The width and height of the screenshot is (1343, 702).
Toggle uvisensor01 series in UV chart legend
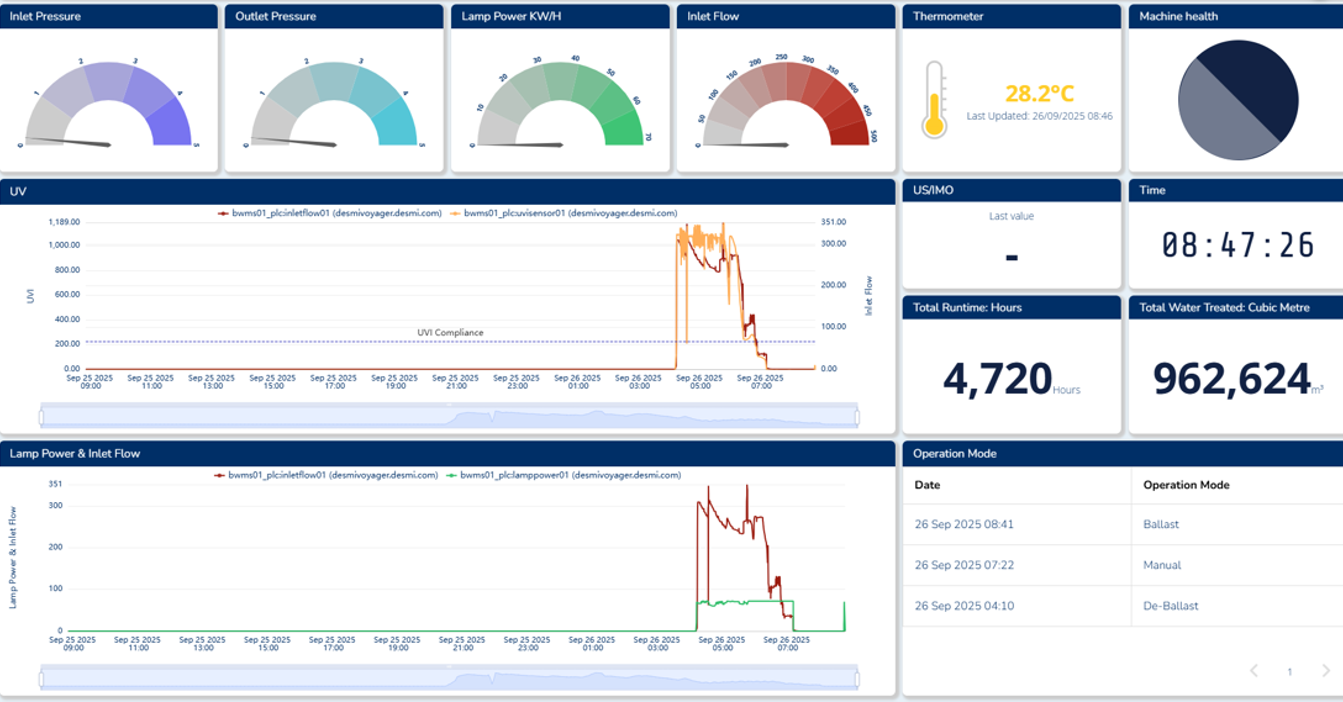coord(563,213)
